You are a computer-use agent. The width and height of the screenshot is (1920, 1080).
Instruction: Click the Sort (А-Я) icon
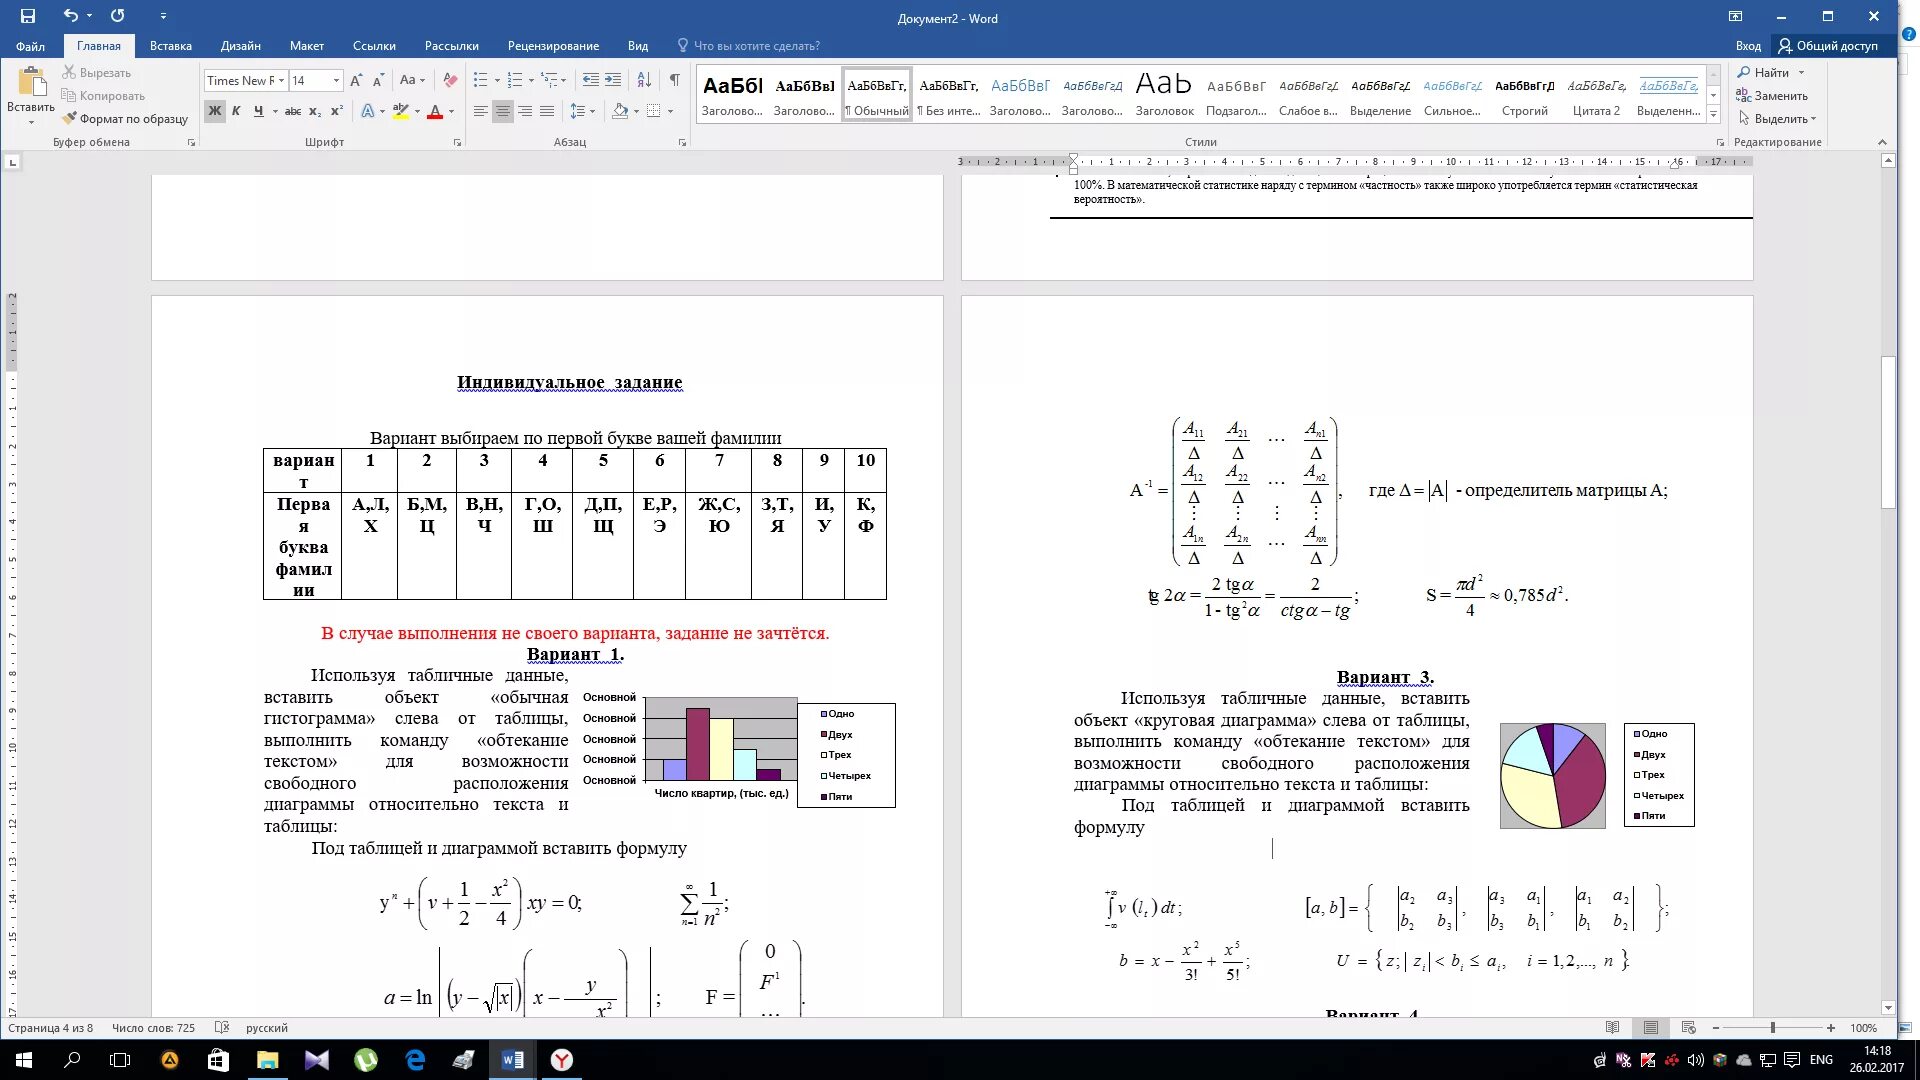[644, 80]
